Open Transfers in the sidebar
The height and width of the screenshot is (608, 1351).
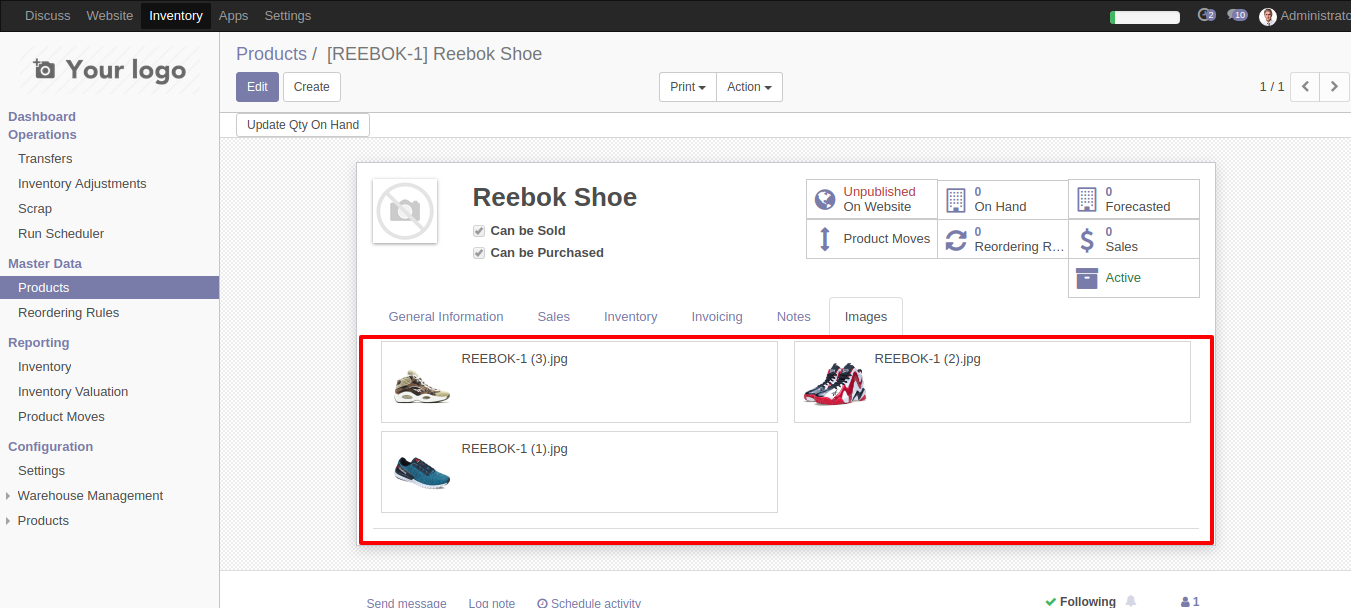tap(45, 159)
